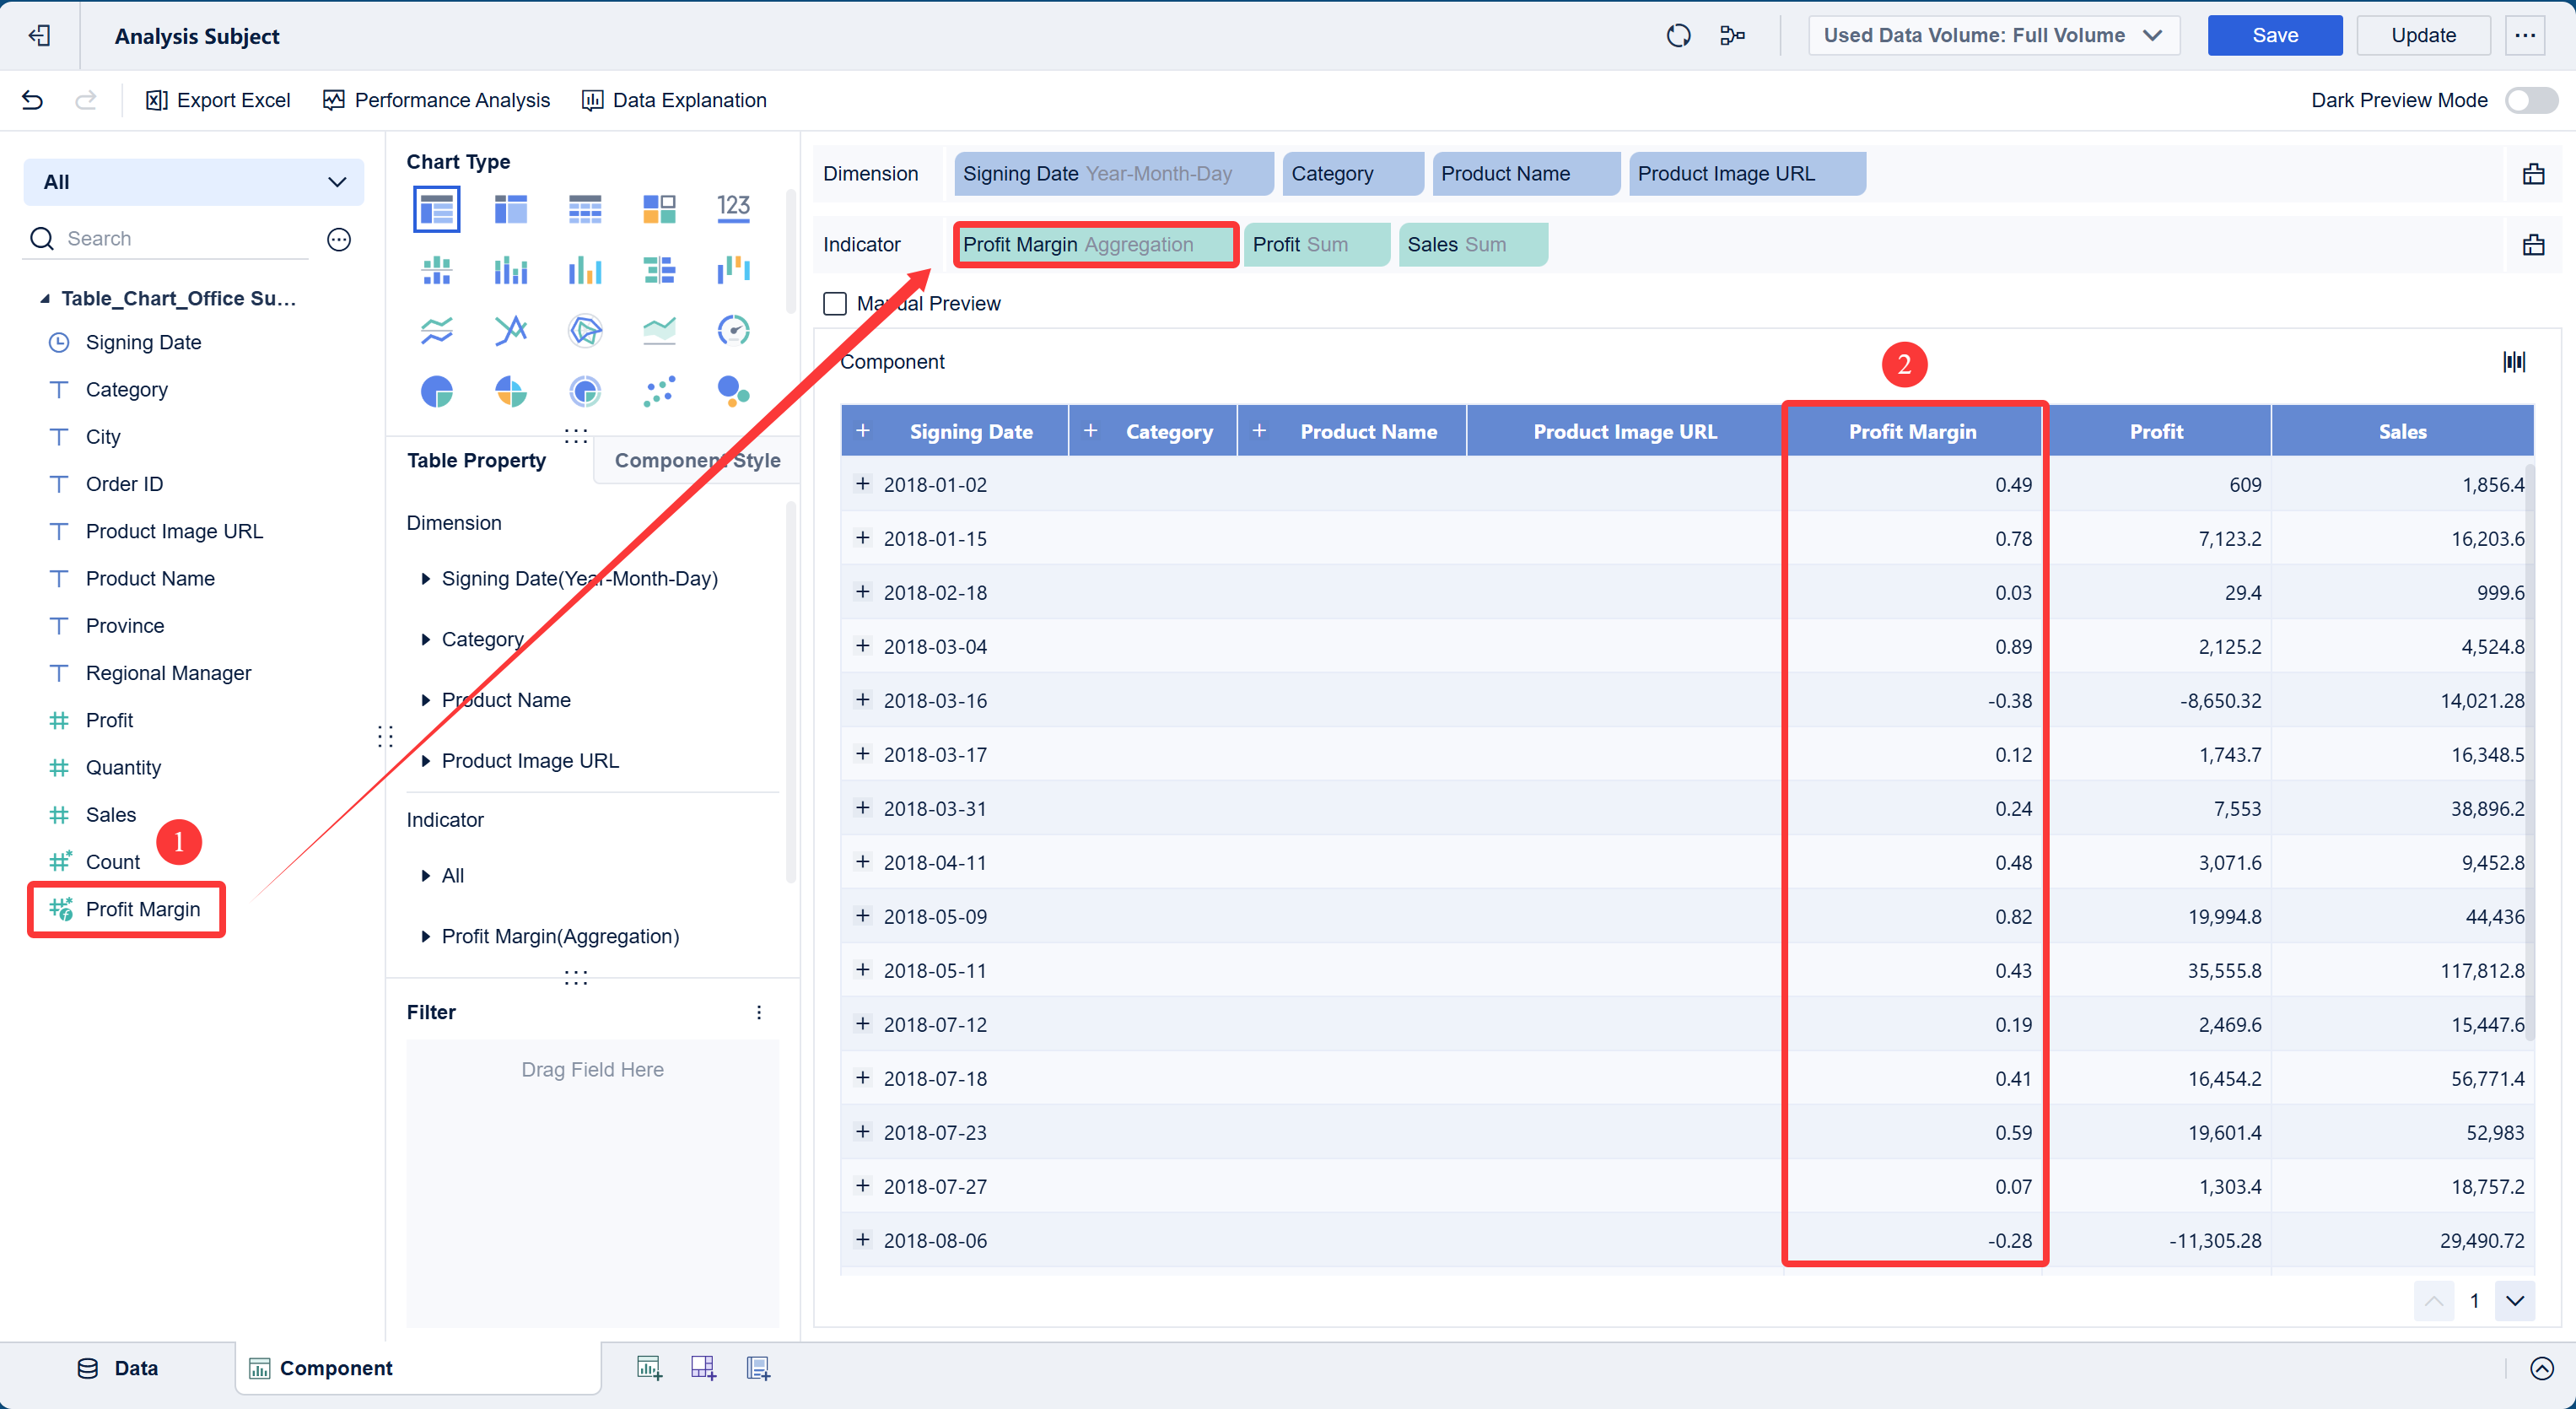This screenshot has height=1409, width=2576.
Task: Click the Save button
Action: click(2275, 35)
